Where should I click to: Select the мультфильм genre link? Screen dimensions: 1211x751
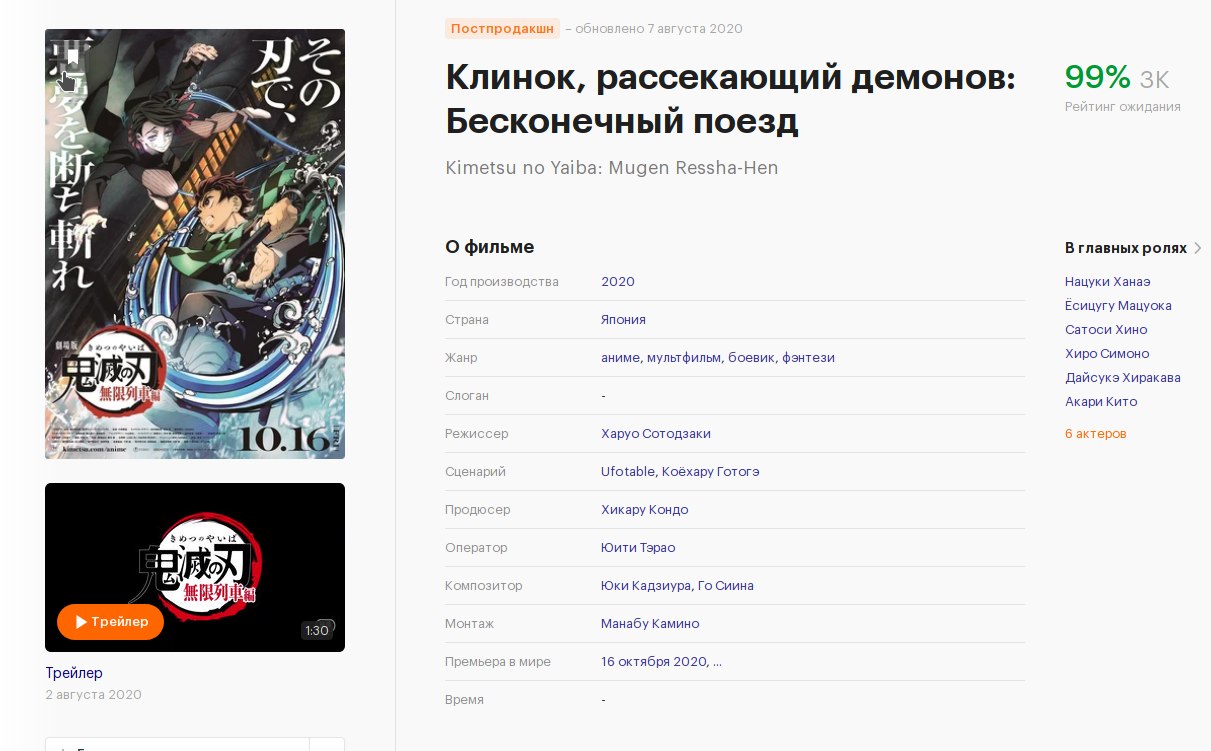pyautogui.click(x=684, y=358)
